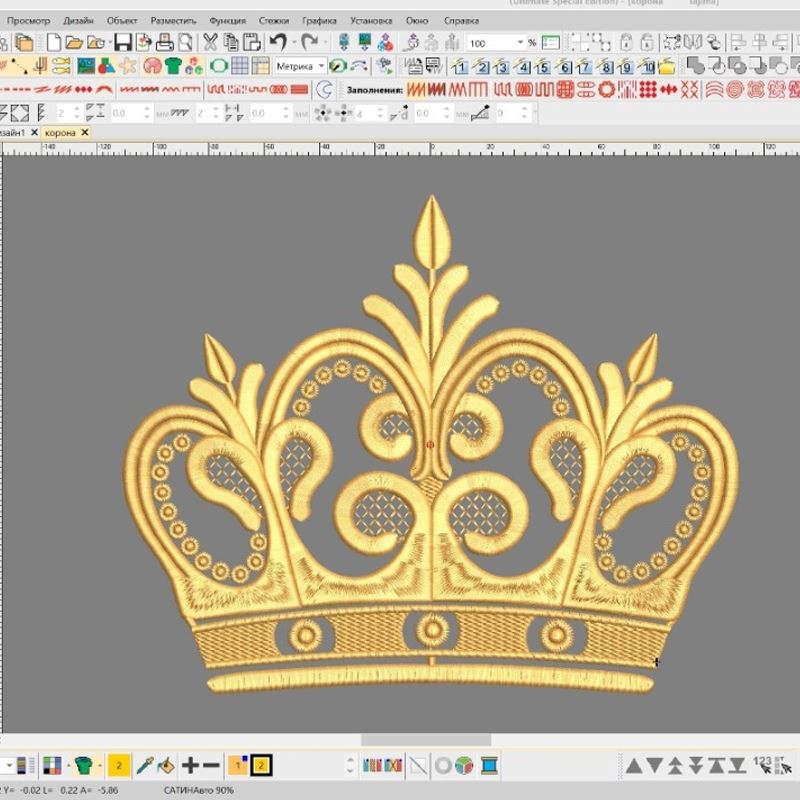The width and height of the screenshot is (800, 800).
Task: Select the orange thread color swatch labeled 1
Action: (238, 765)
